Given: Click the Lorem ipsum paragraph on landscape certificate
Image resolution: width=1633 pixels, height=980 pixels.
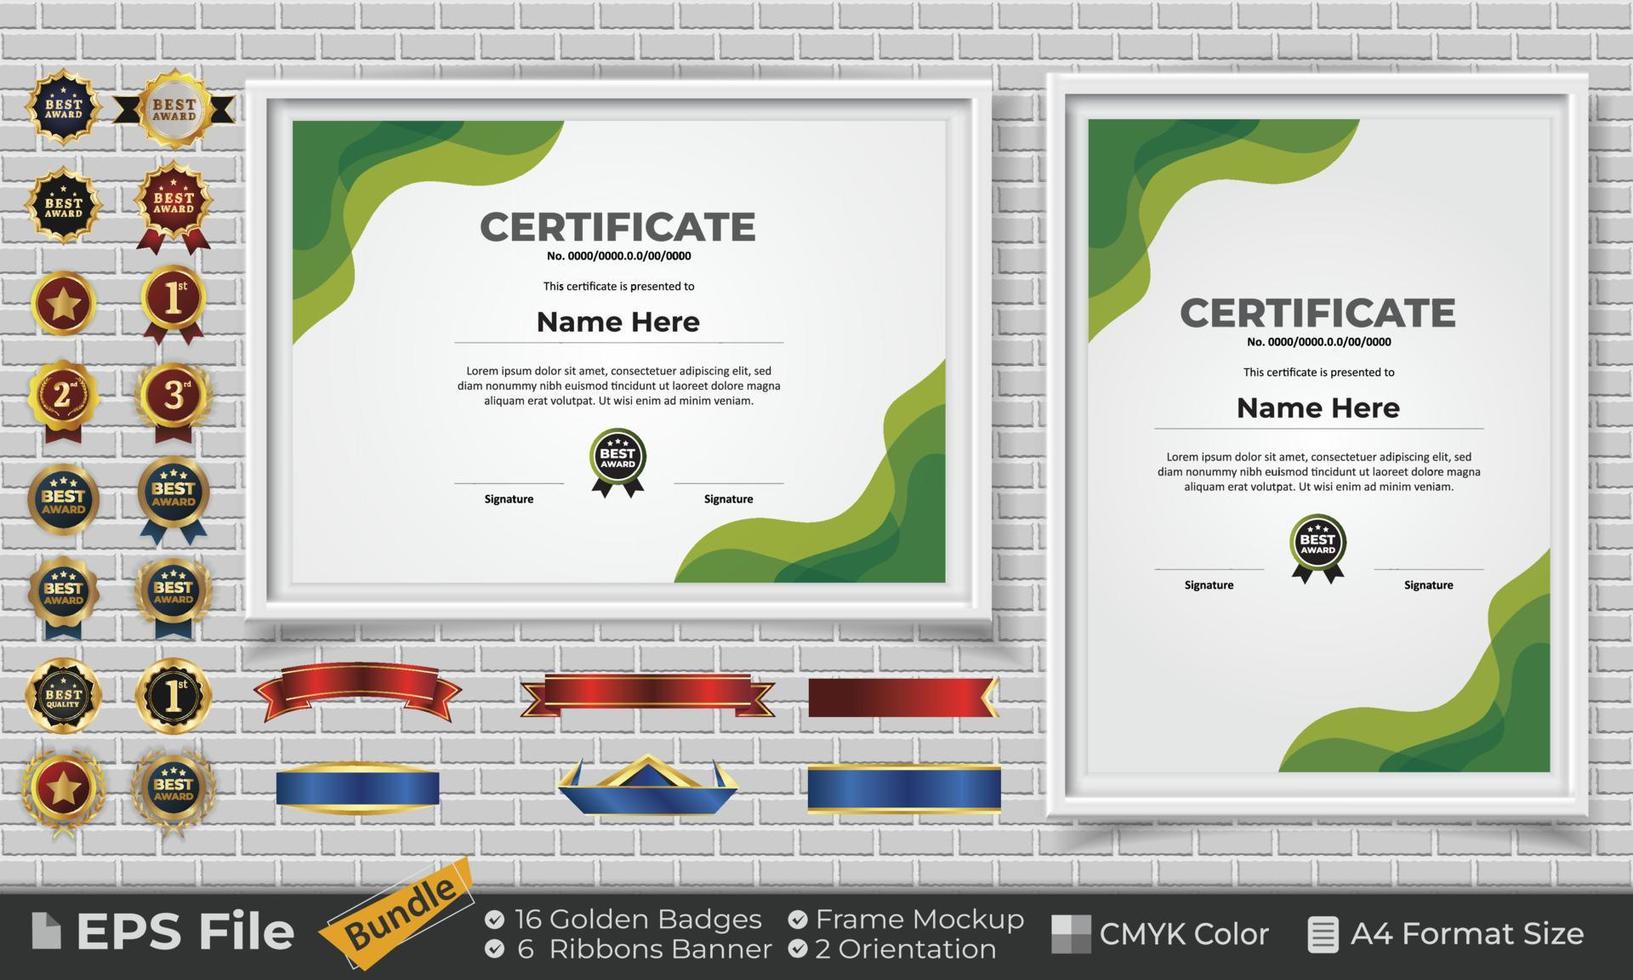Looking at the screenshot, I should [x=619, y=386].
